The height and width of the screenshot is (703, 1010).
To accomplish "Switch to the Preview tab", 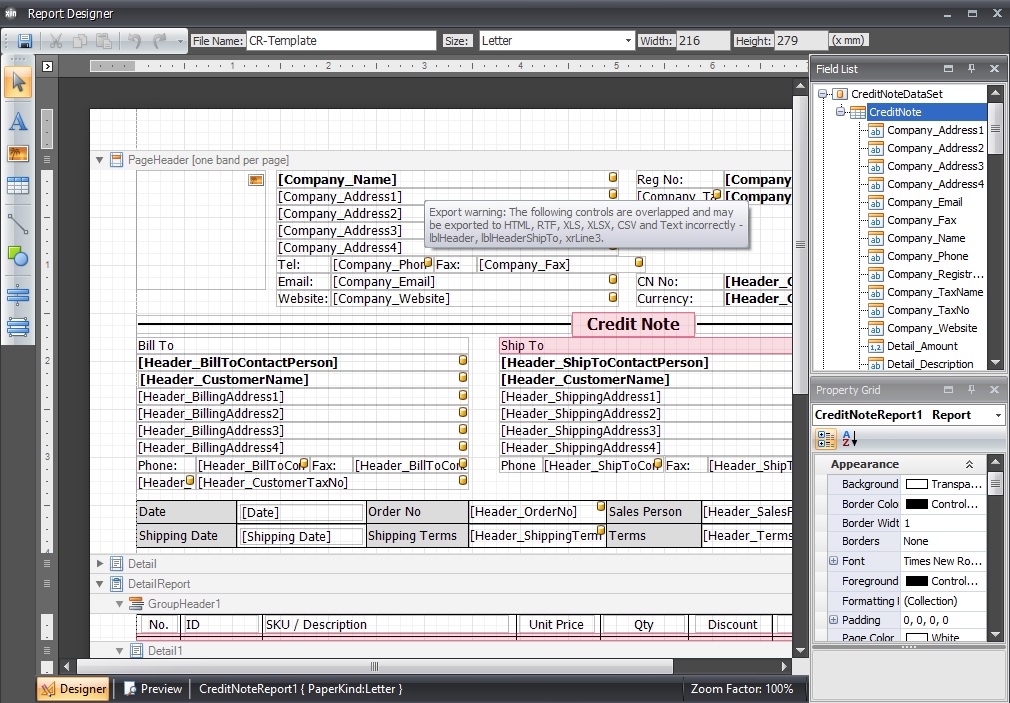I will click(153, 689).
